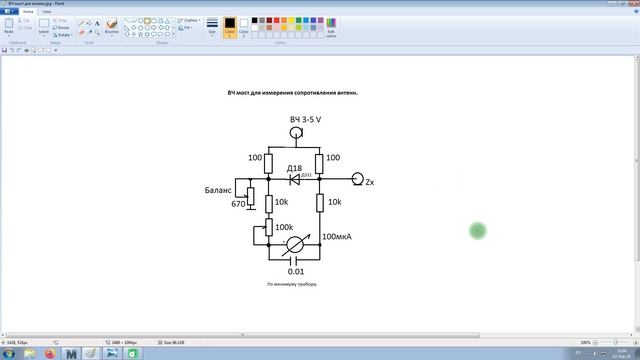This screenshot has height=360, width=640.
Task: Open Customize Quick Access Toolbar arrow
Action: point(56,50)
